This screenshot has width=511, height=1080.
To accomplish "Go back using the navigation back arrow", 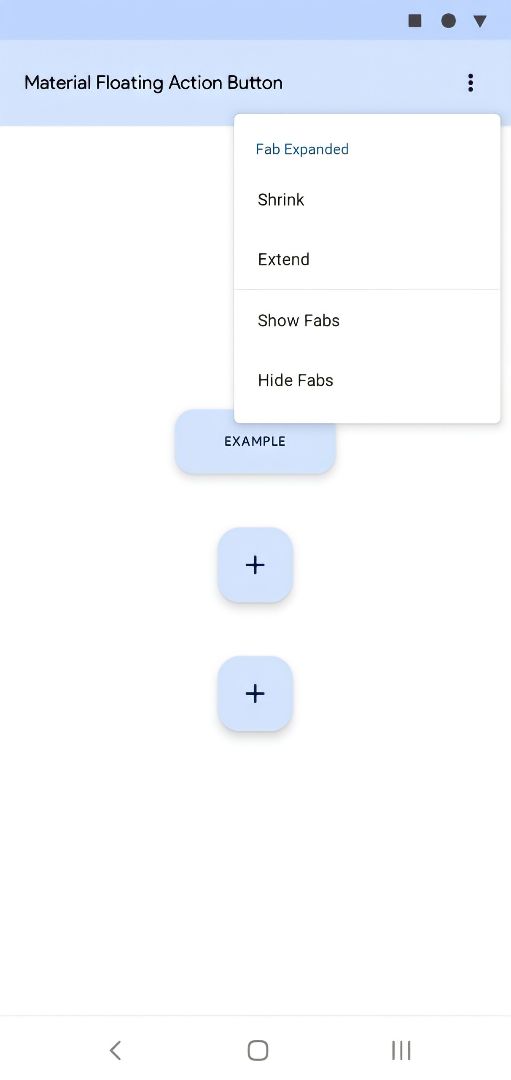I will pyautogui.click(x=115, y=1050).
